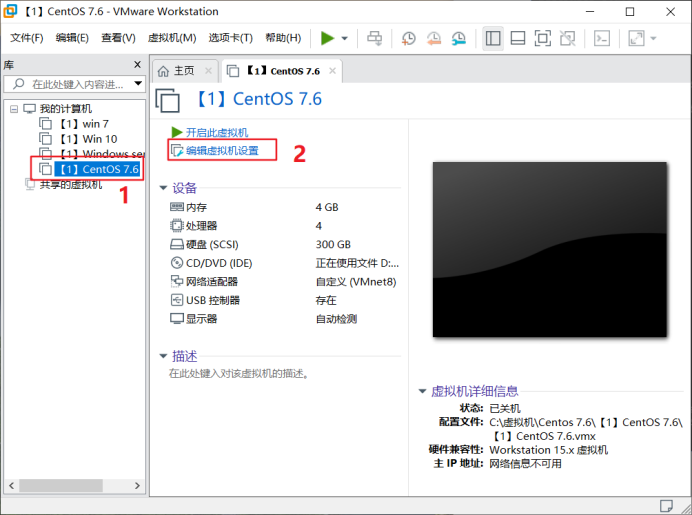
Task: Click the USB 控制器 device row
Action: [285, 300]
